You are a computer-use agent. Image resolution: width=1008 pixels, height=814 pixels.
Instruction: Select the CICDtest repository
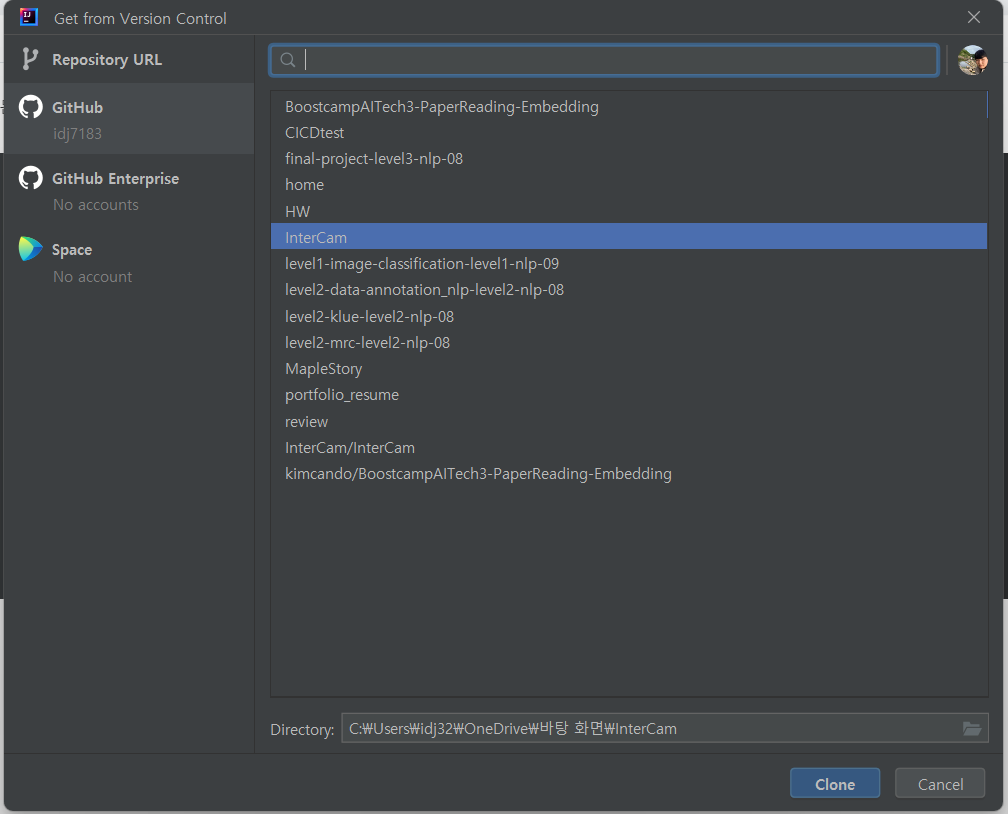click(629, 132)
